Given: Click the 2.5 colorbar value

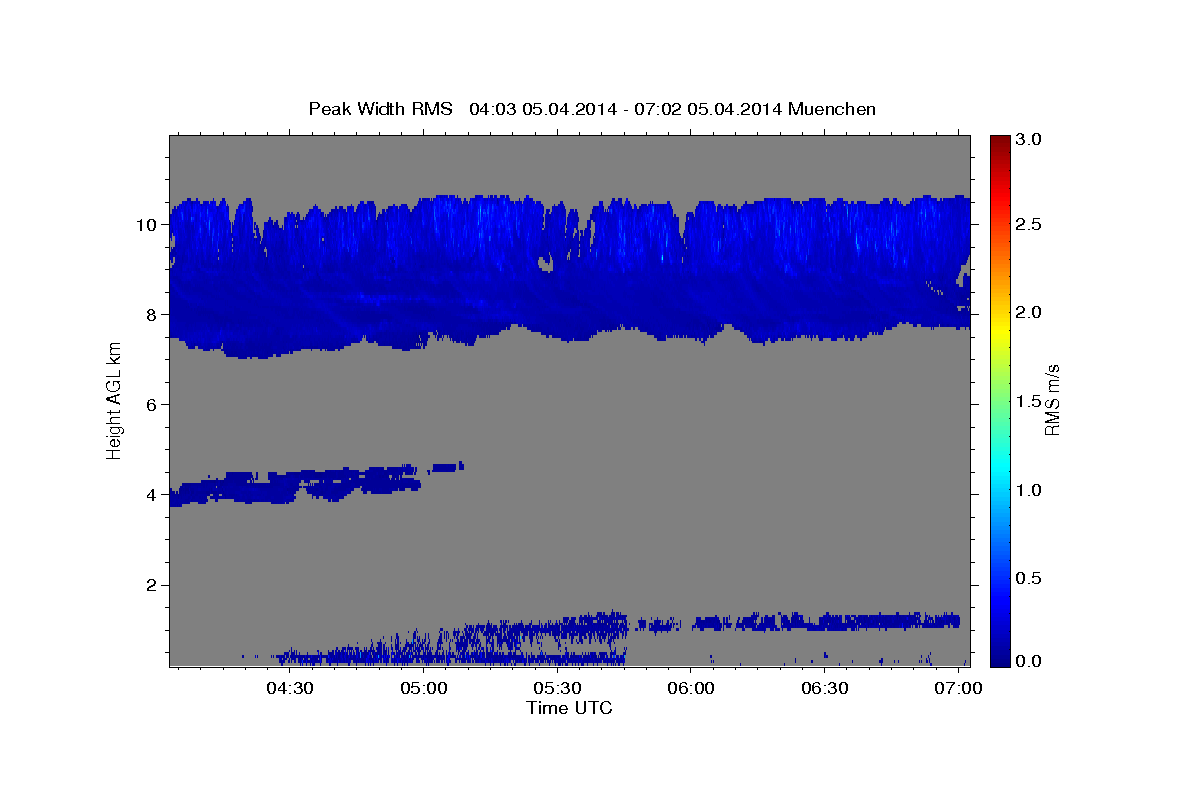Looking at the screenshot, I should tap(1030, 224).
